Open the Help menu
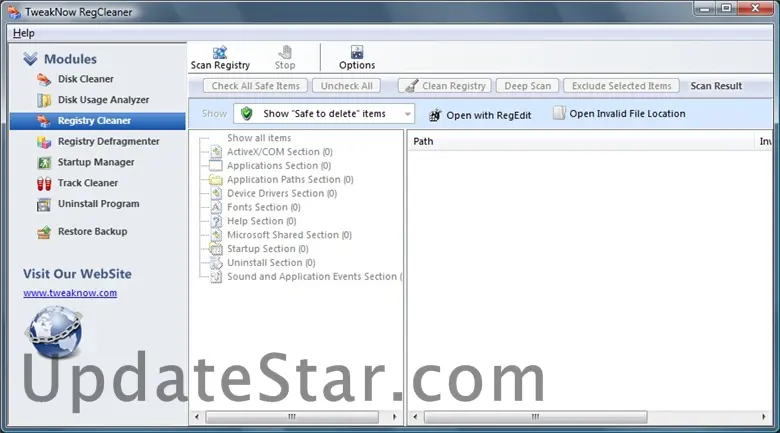The width and height of the screenshot is (780, 433). 23,33
